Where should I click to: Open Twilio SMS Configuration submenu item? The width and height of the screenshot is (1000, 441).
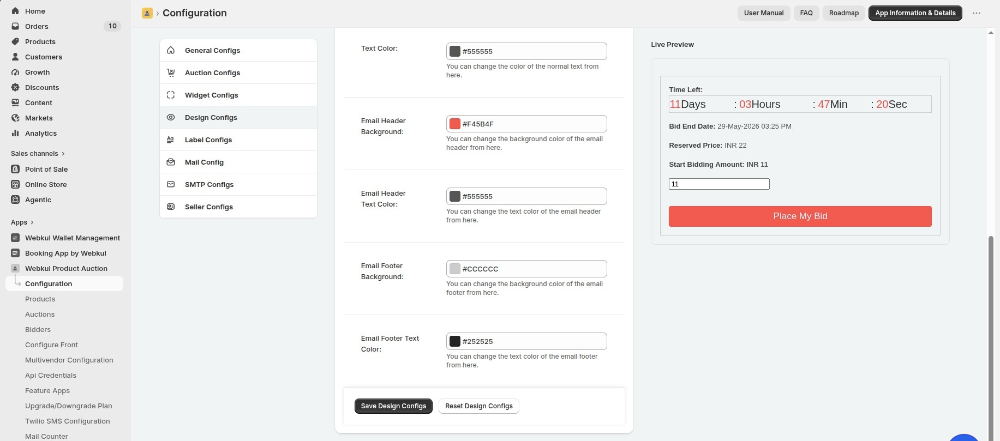(x=68, y=421)
